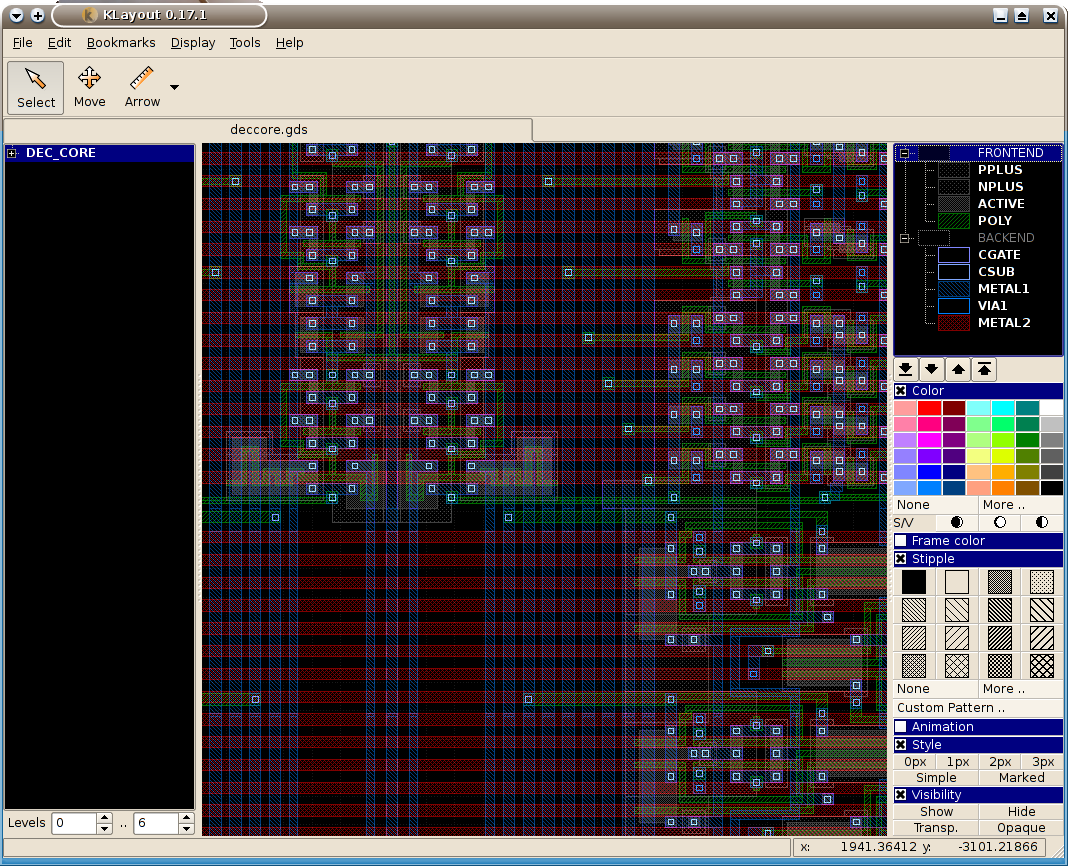Enable the Animation panel checkbox
Screen dimensions: 1068x866
[901, 727]
